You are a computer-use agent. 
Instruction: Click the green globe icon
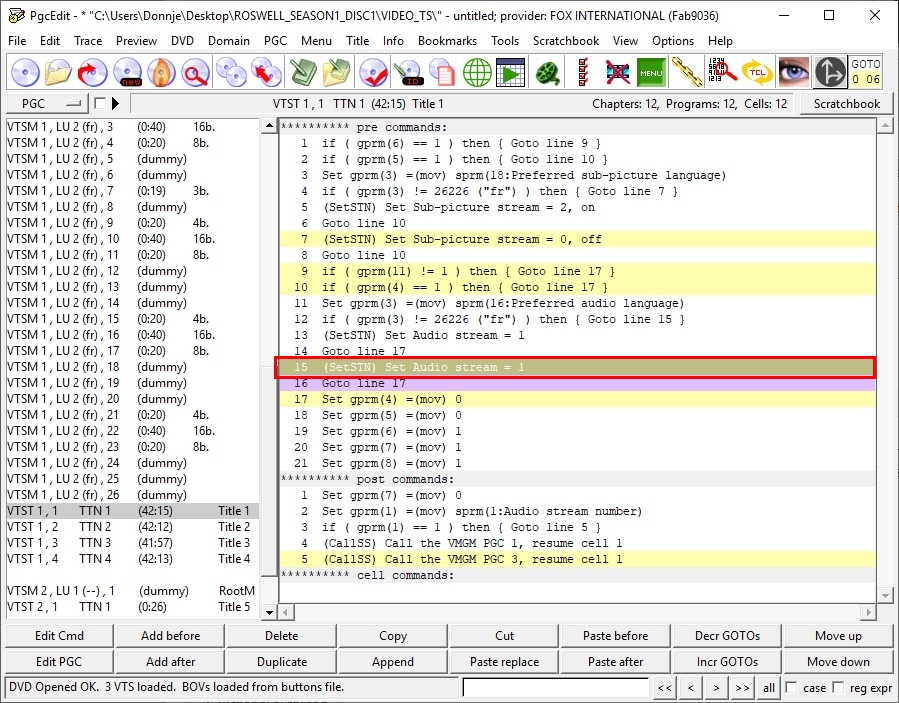pyautogui.click(x=477, y=72)
